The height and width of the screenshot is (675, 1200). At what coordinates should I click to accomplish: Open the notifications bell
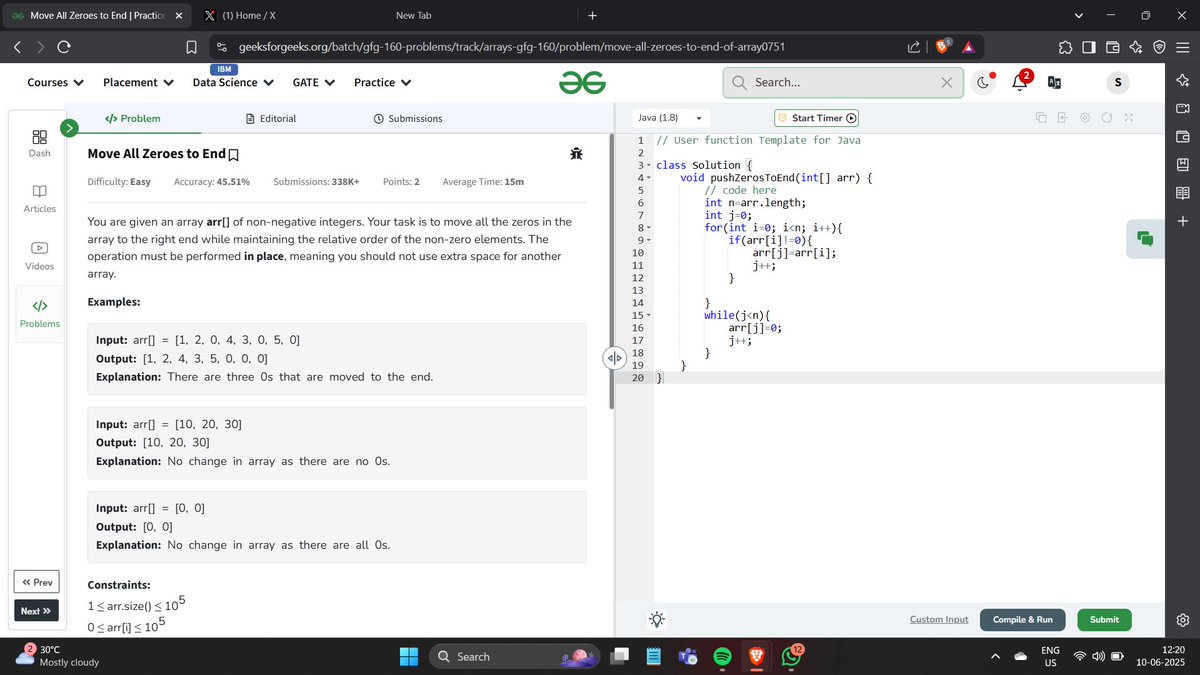(x=1018, y=82)
